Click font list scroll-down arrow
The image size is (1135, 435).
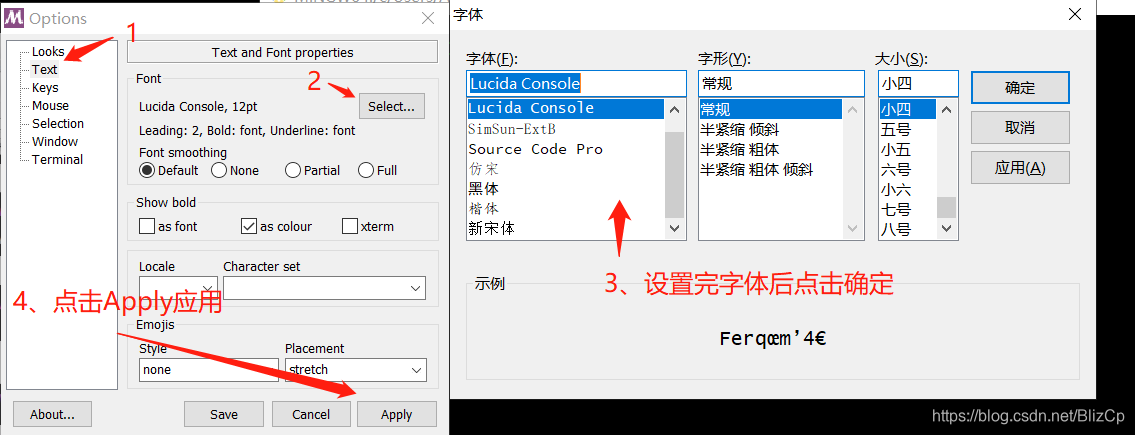click(x=675, y=229)
